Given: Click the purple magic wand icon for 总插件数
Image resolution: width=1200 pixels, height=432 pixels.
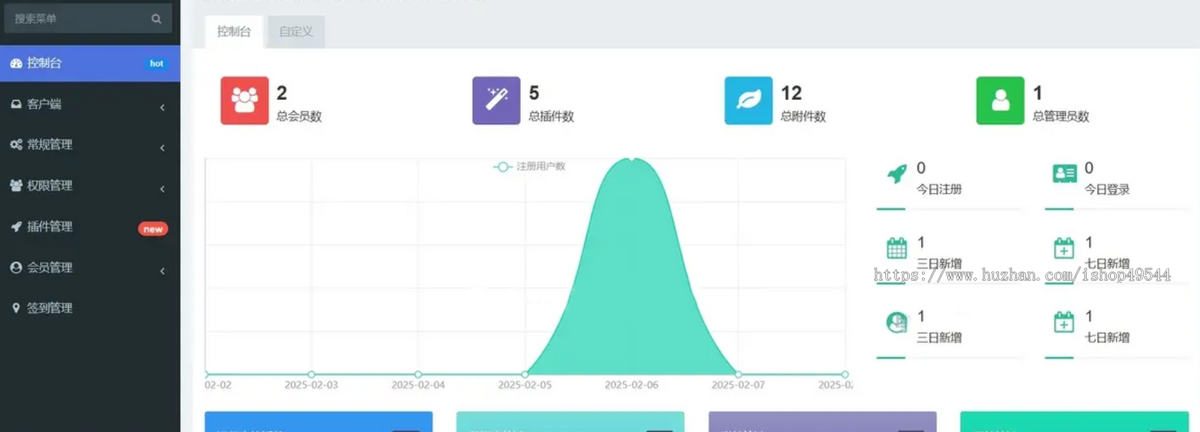Looking at the screenshot, I should [x=496, y=101].
